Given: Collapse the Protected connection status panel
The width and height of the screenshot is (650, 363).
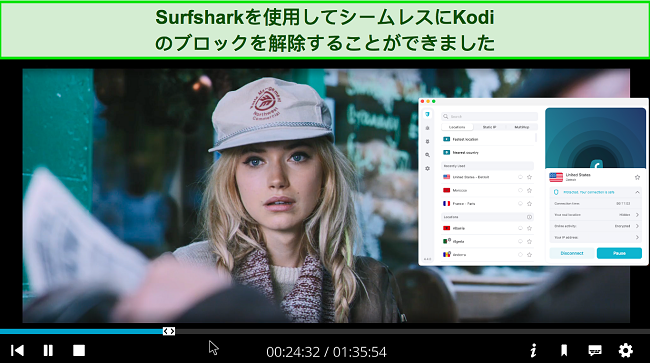Looking at the screenshot, I should 637,192.
